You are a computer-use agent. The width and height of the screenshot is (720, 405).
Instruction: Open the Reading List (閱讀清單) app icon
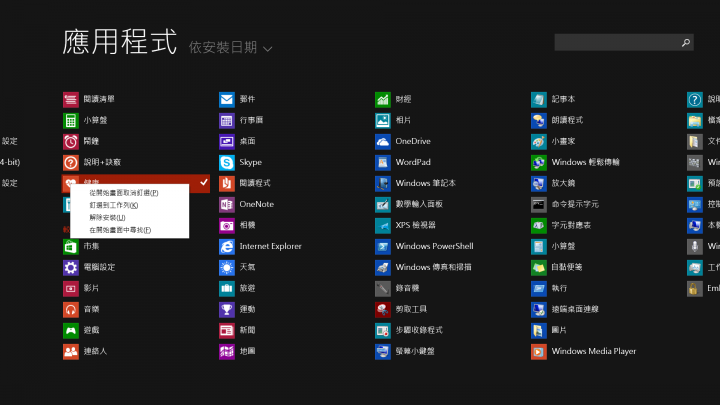coord(71,99)
